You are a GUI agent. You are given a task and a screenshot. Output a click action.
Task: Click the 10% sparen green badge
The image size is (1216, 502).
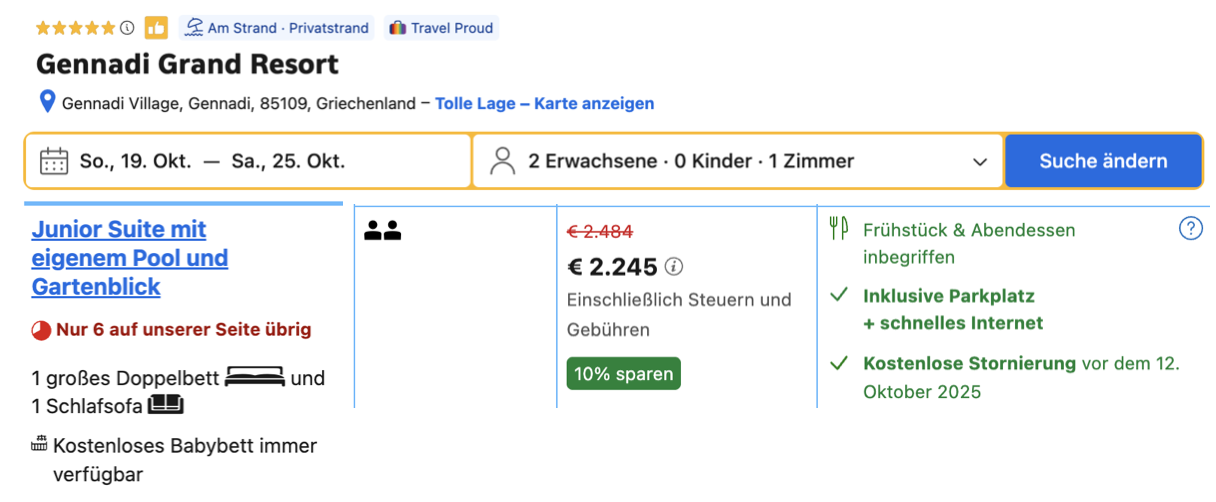pyautogui.click(x=624, y=374)
